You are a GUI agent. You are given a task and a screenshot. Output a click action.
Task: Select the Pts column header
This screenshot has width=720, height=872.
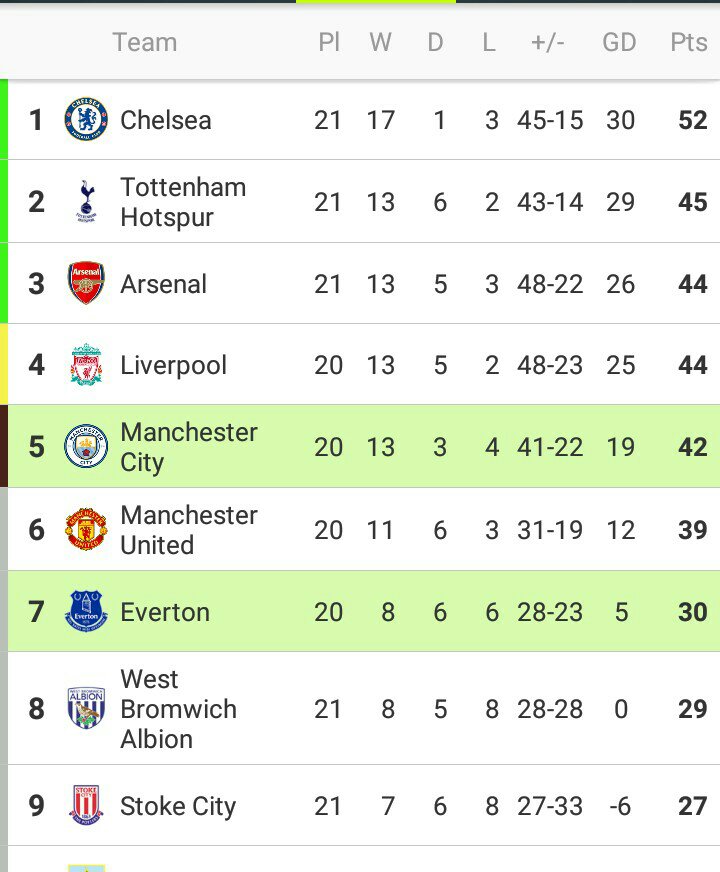point(689,42)
